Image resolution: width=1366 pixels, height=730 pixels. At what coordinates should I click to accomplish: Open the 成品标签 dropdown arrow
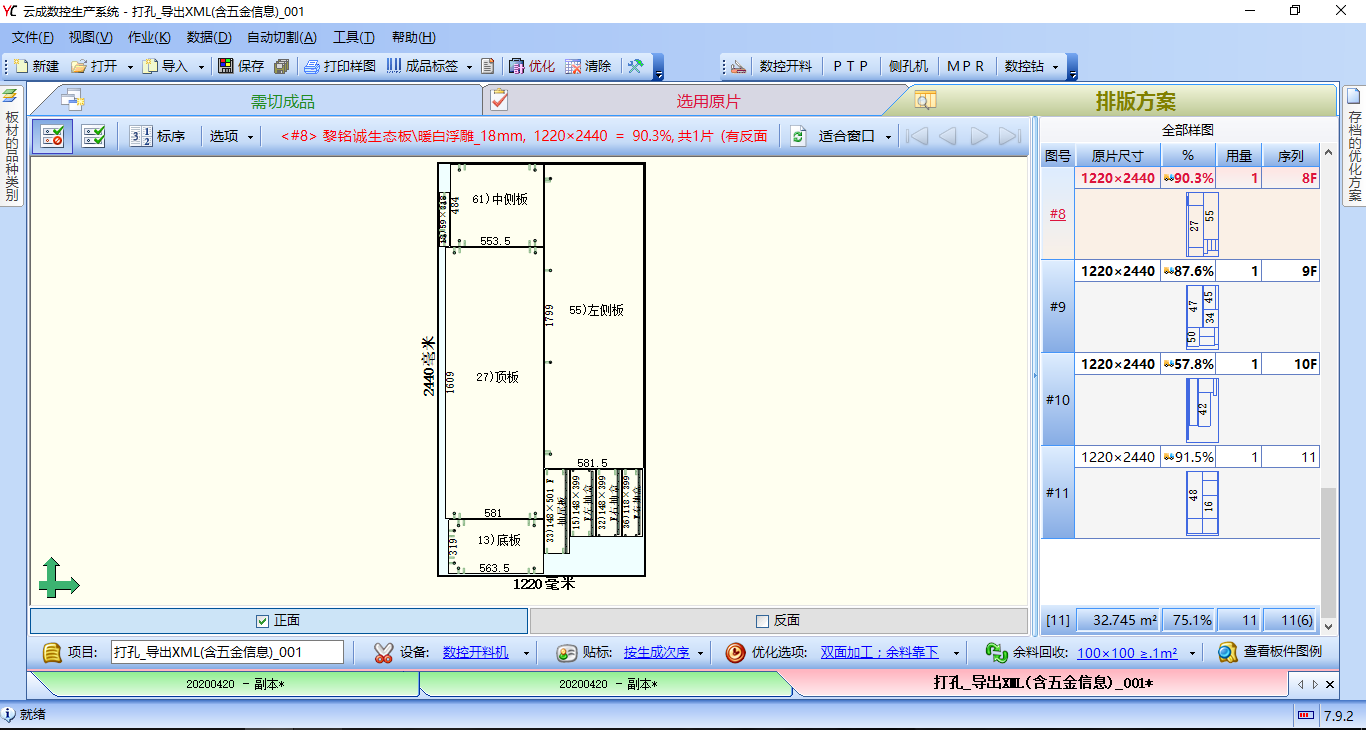469,67
